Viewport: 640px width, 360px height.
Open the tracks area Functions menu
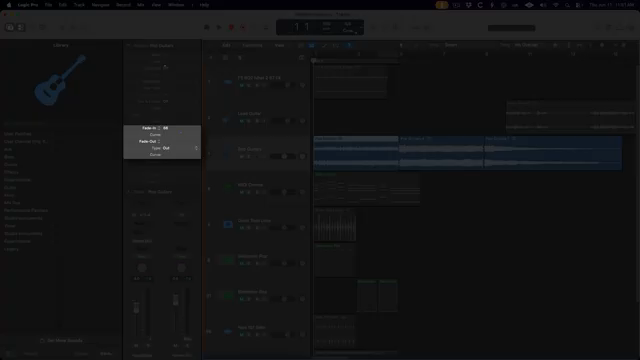[x=252, y=45]
